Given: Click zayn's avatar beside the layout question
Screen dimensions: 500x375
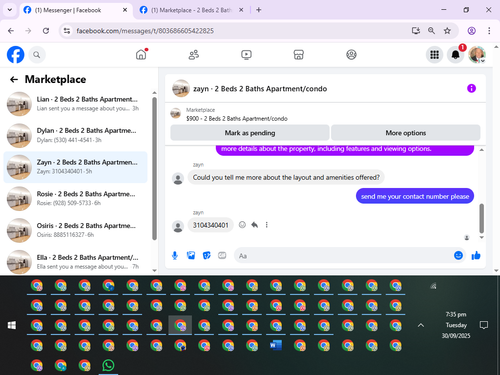Looking at the screenshot, I should click(x=178, y=179).
